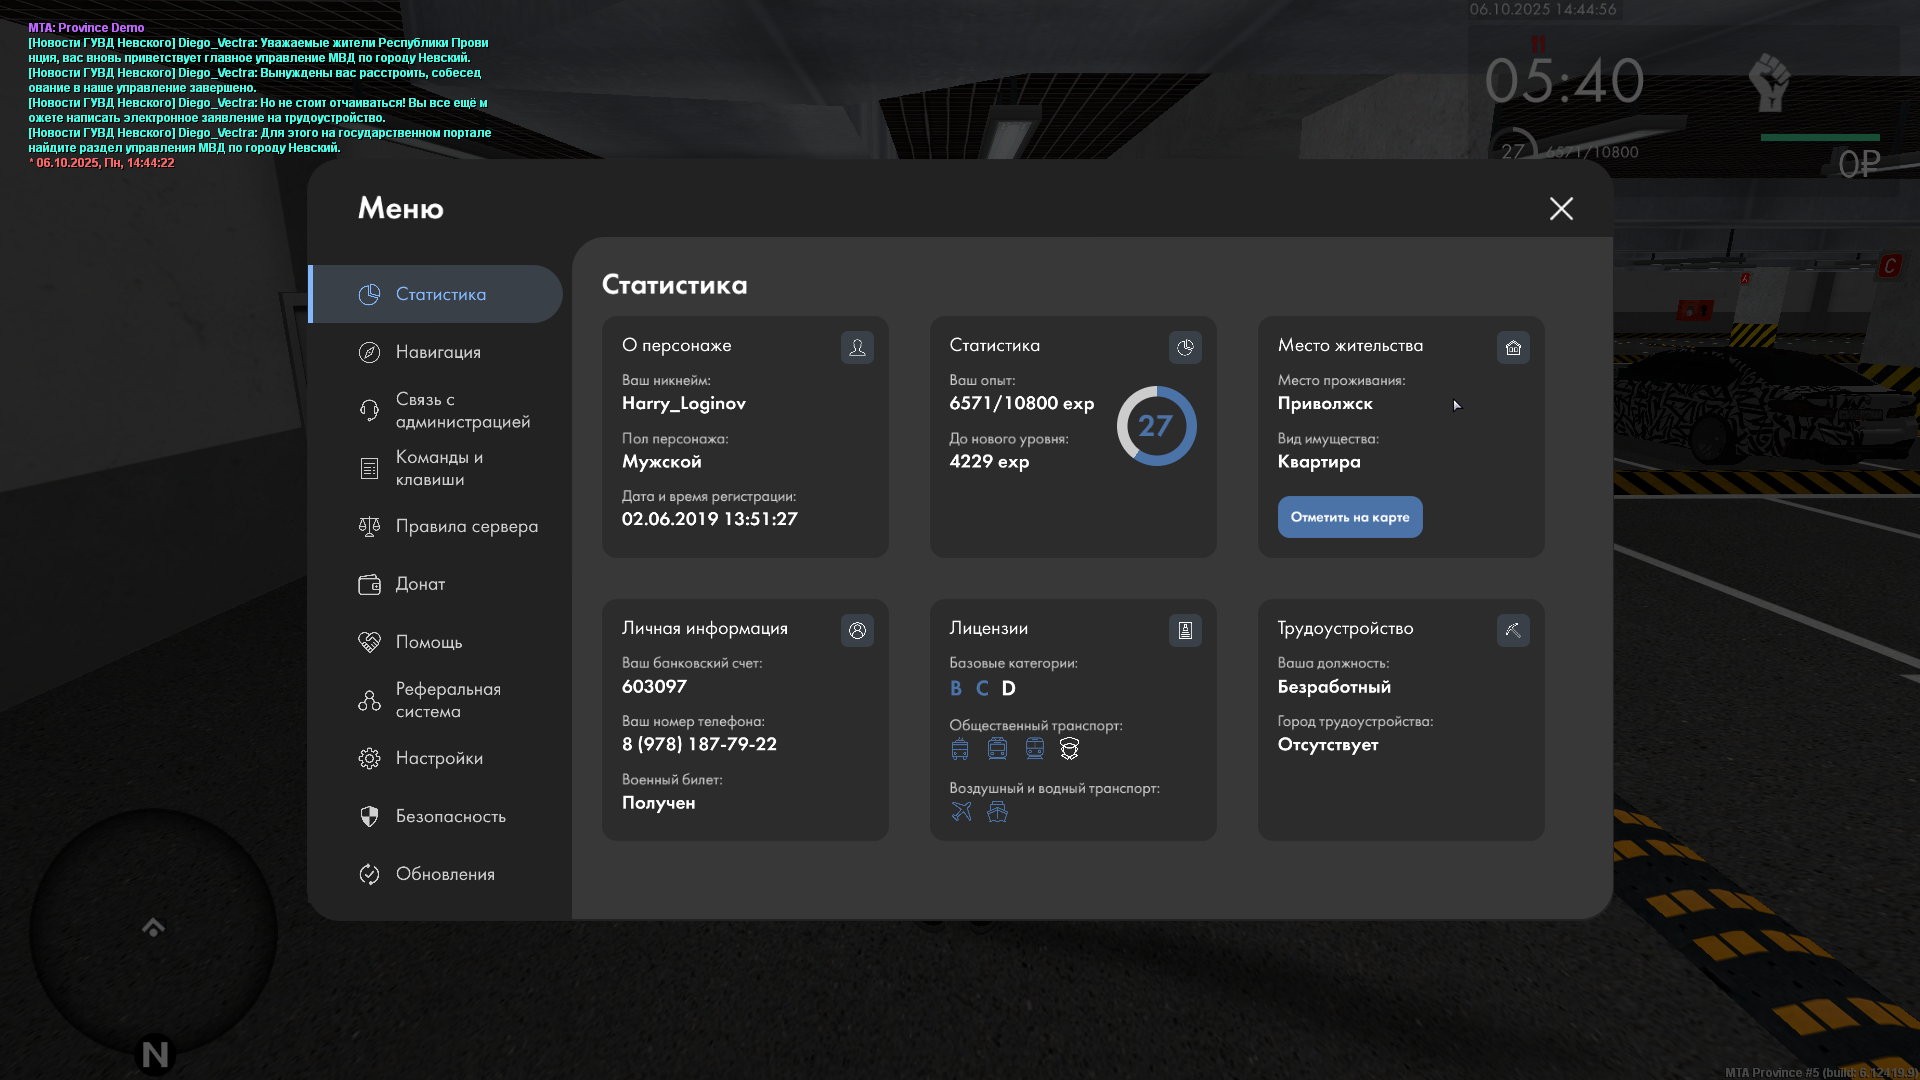Click the pickaxe icon in Трудоустройство card
Viewport: 1920px width, 1080px height.
tap(1513, 630)
